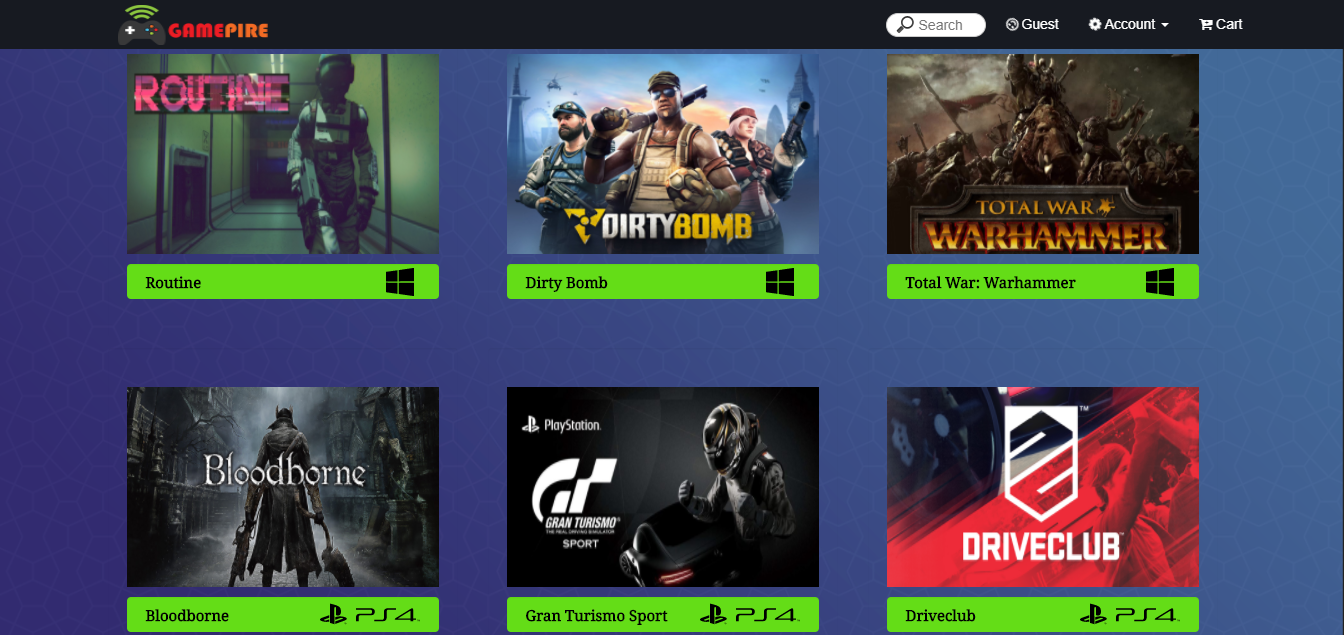
Task: Click the gear icon next to Account
Action: (1095, 24)
